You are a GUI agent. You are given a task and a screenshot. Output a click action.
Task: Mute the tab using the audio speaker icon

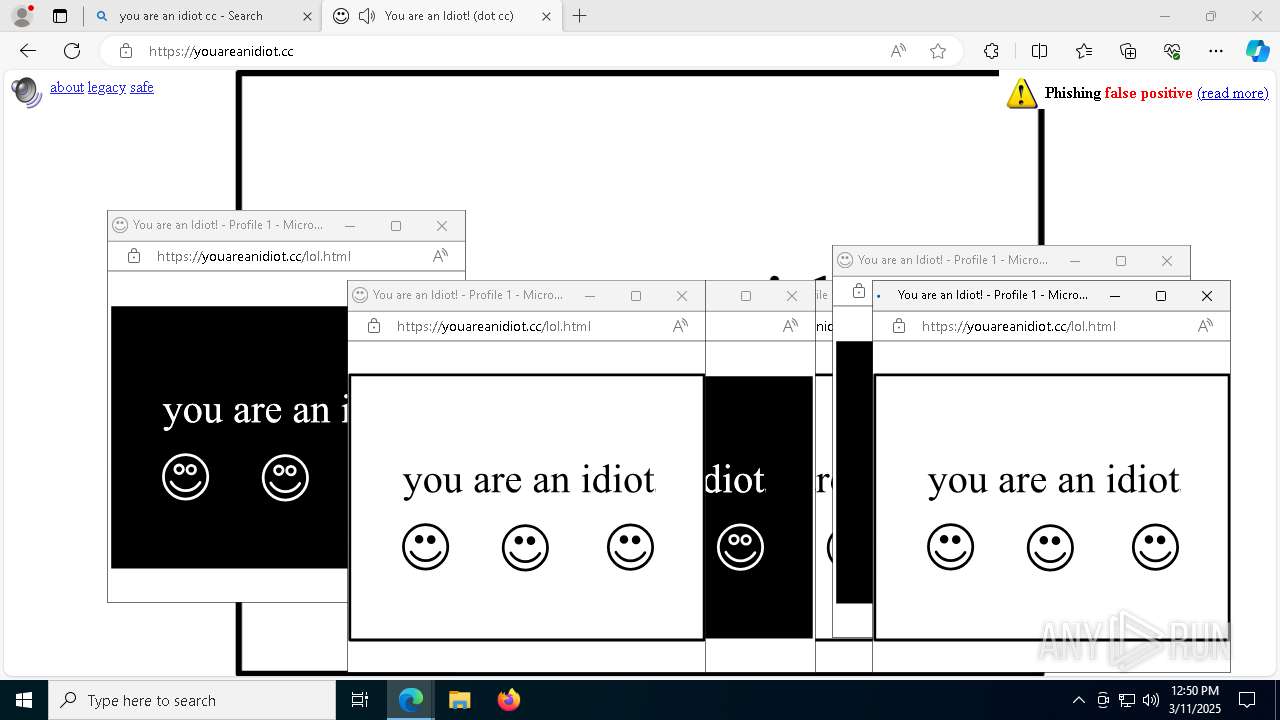(x=367, y=16)
